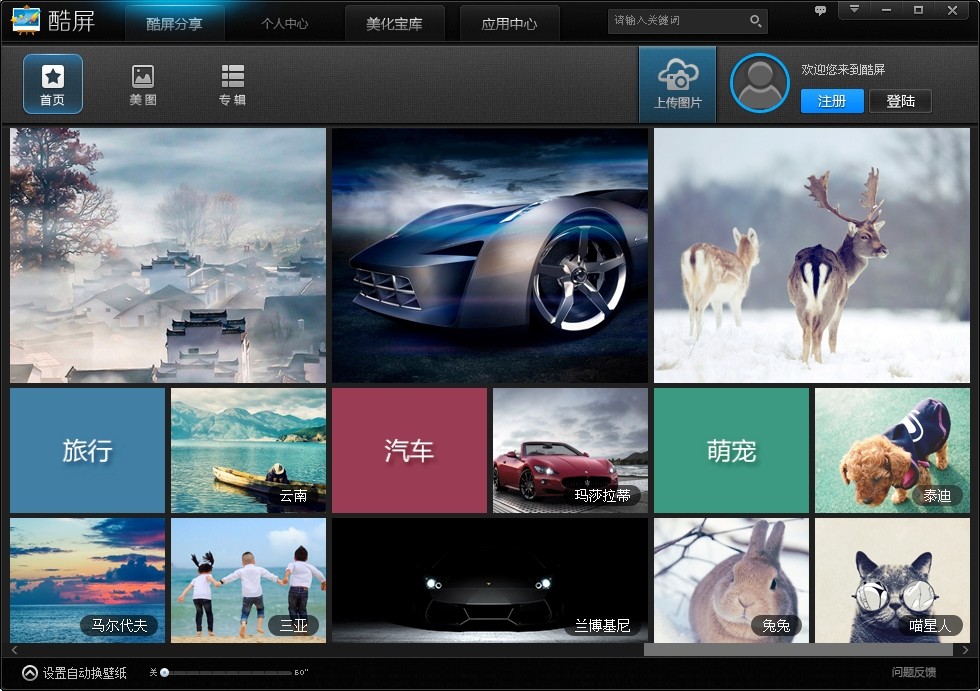This screenshot has width=980, height=691.
Task: Click the 注册 register button
Action: (832, 101)
